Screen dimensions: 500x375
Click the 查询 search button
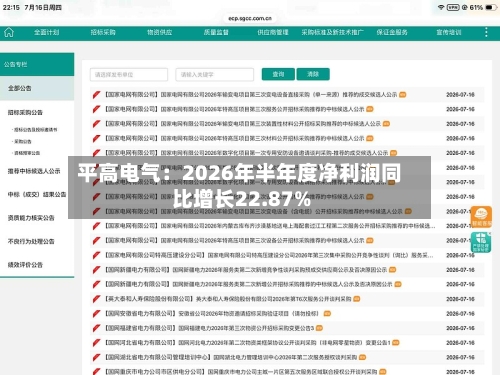[x=278, y=74]
